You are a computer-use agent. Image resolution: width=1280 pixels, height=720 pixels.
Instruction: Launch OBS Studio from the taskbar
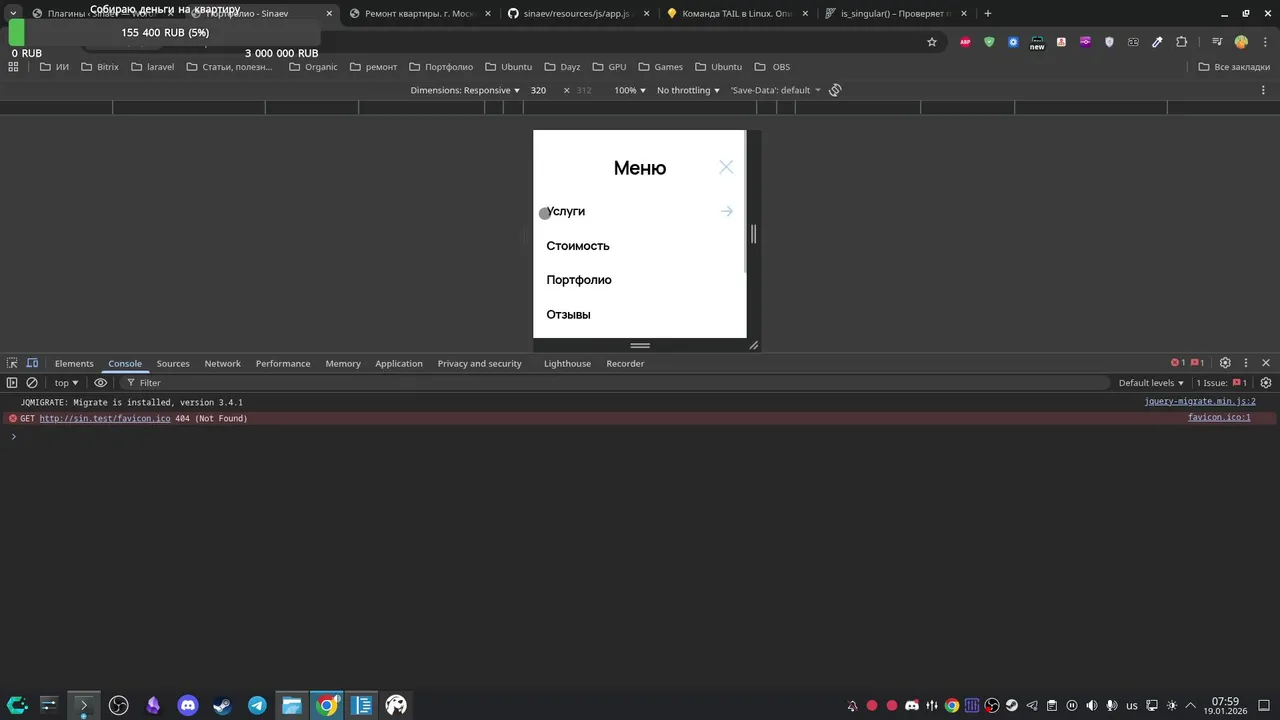click(x=119, y=705)
